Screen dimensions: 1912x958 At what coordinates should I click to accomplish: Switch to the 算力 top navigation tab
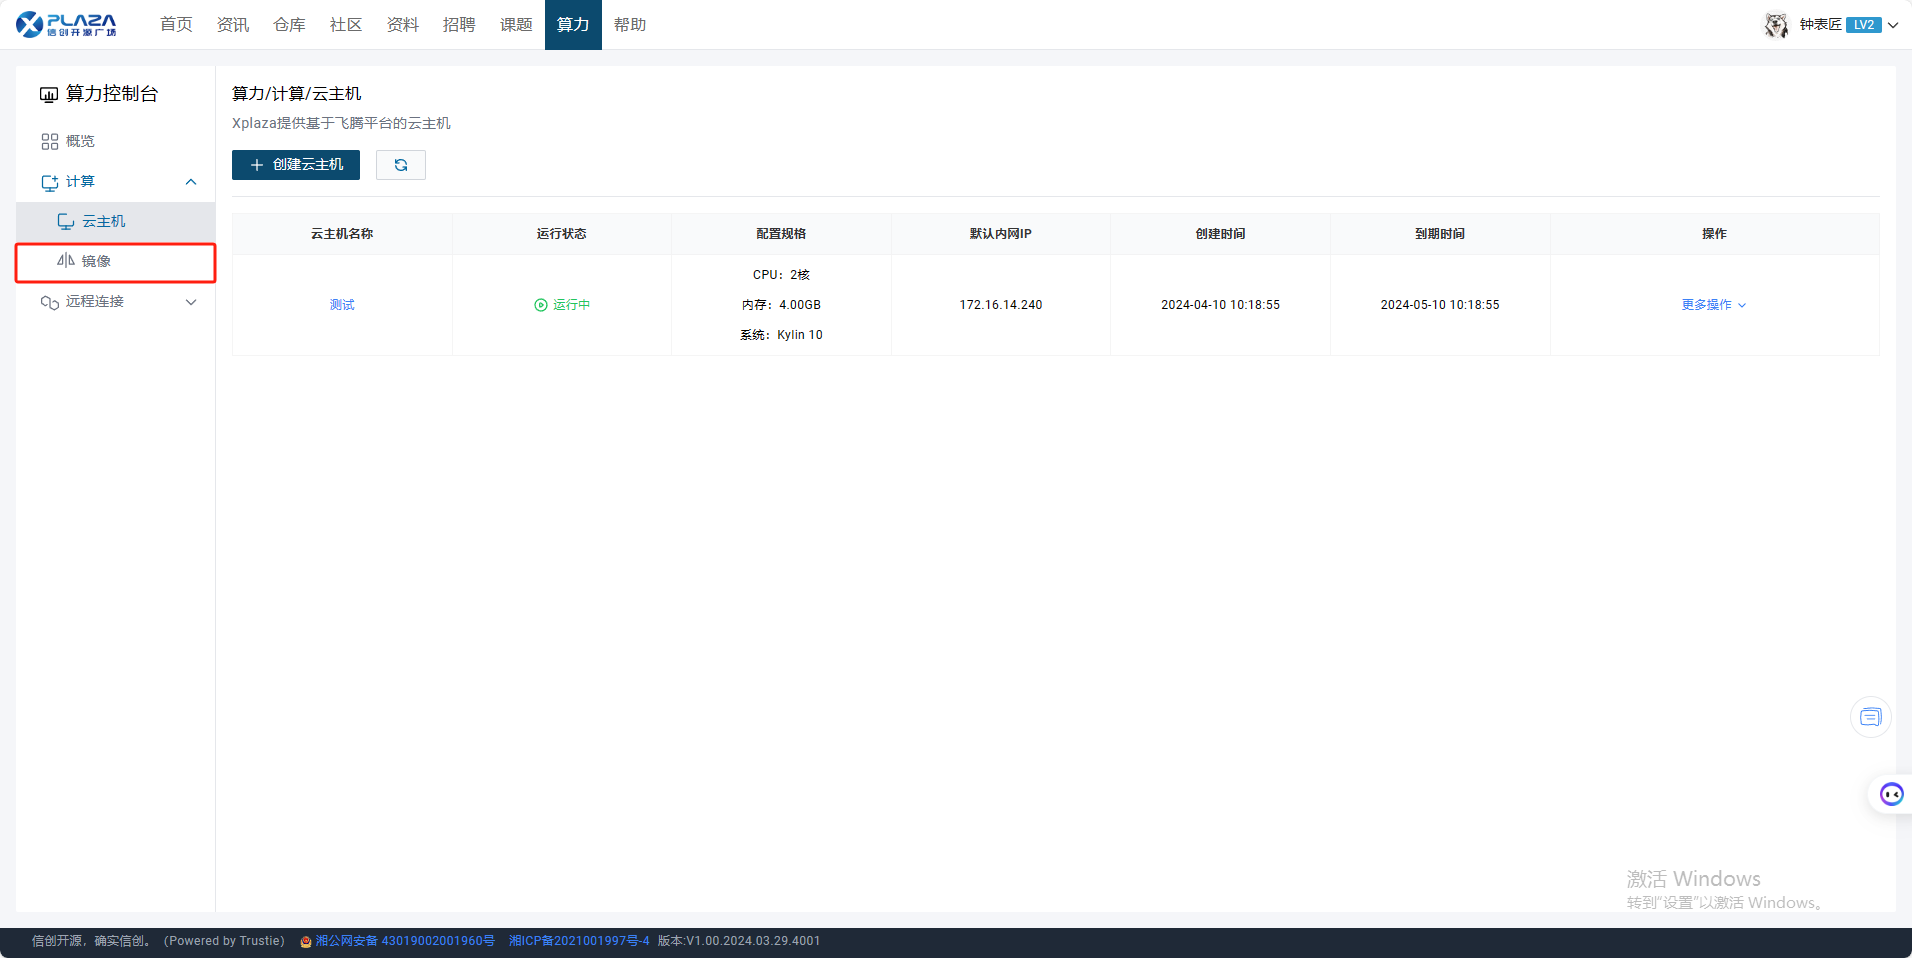tap(573, 25)
